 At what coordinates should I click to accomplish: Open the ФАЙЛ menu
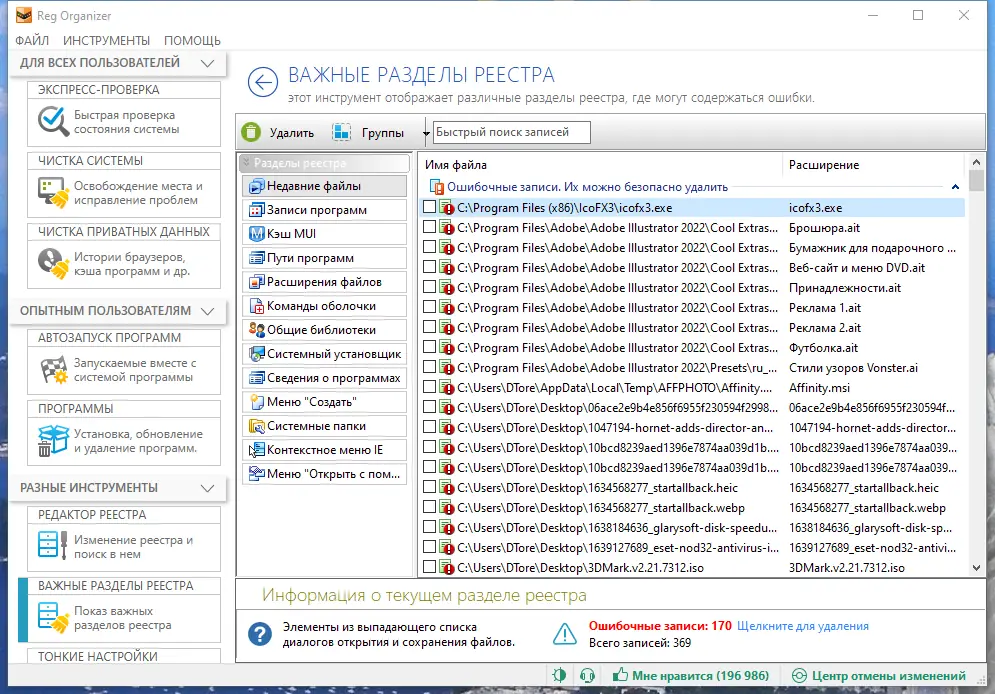(32, 41)
